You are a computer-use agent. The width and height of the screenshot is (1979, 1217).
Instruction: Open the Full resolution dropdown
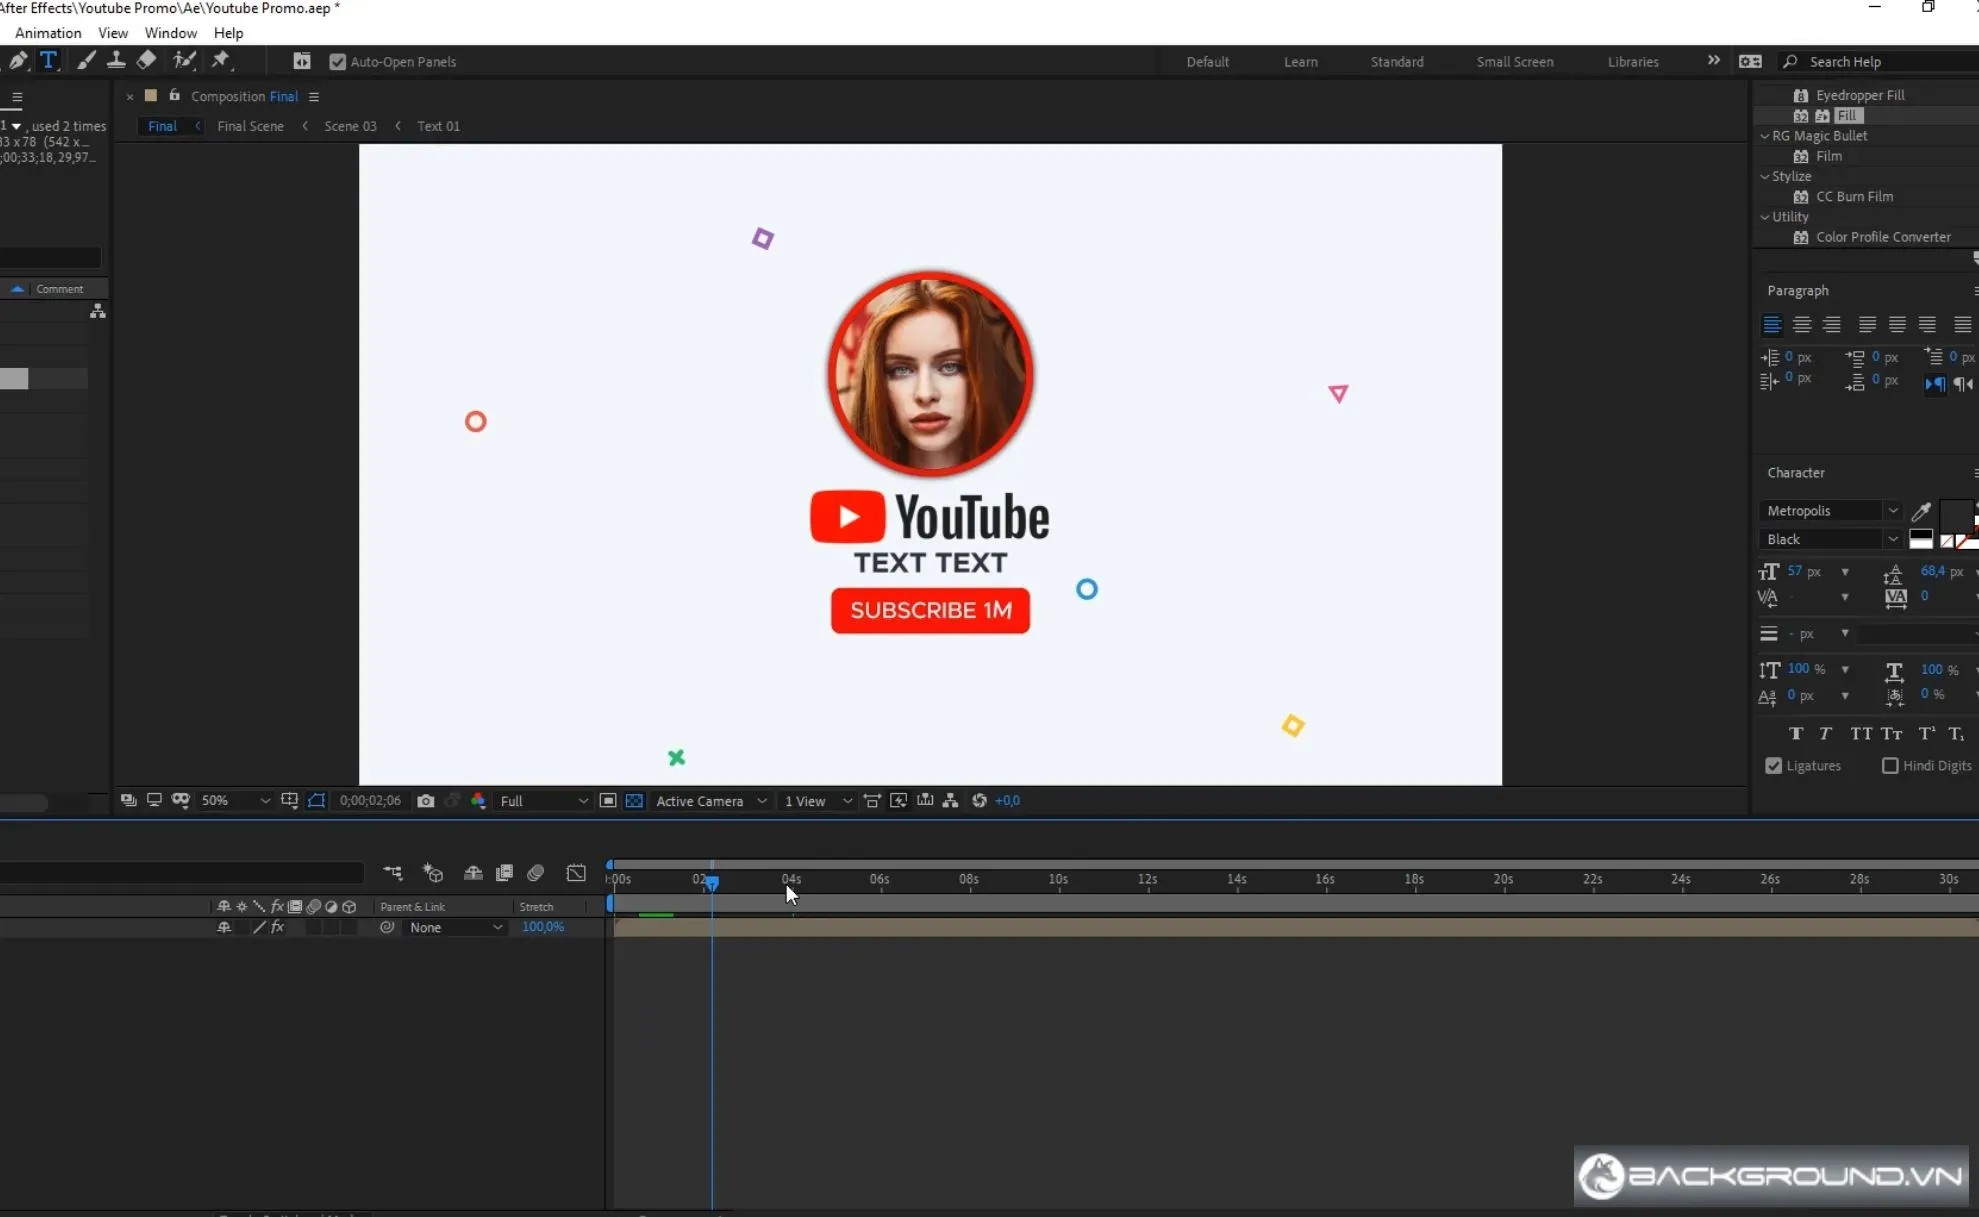[x=543, y=801]
